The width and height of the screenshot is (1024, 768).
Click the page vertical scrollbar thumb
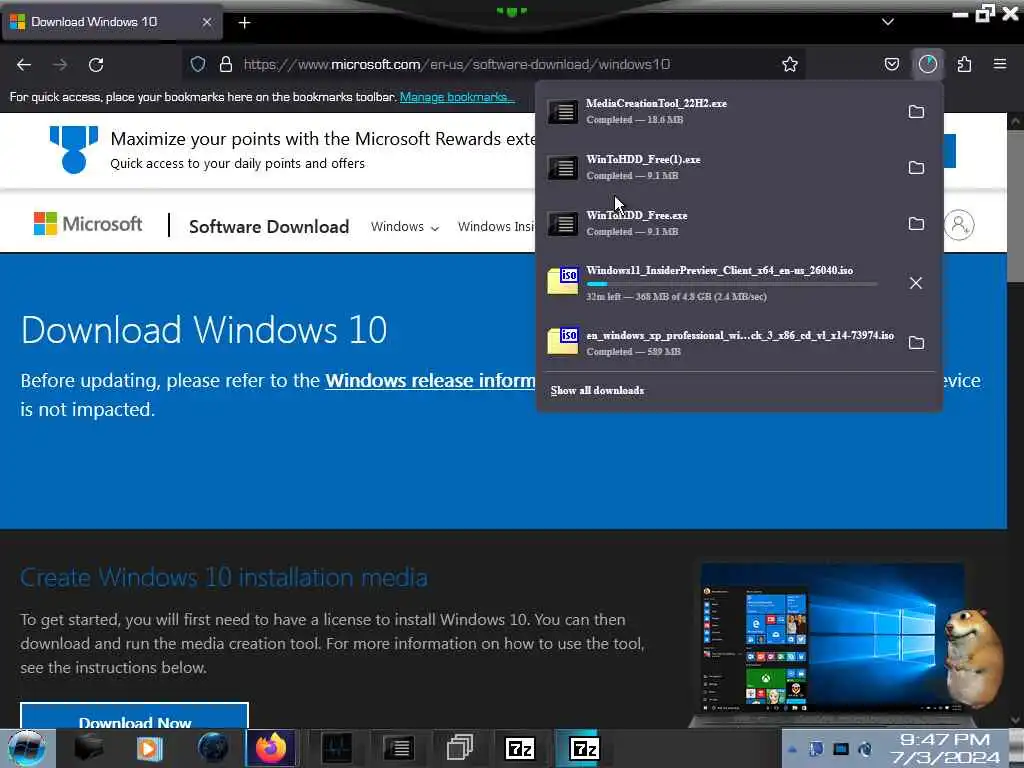pos(1015,206)
